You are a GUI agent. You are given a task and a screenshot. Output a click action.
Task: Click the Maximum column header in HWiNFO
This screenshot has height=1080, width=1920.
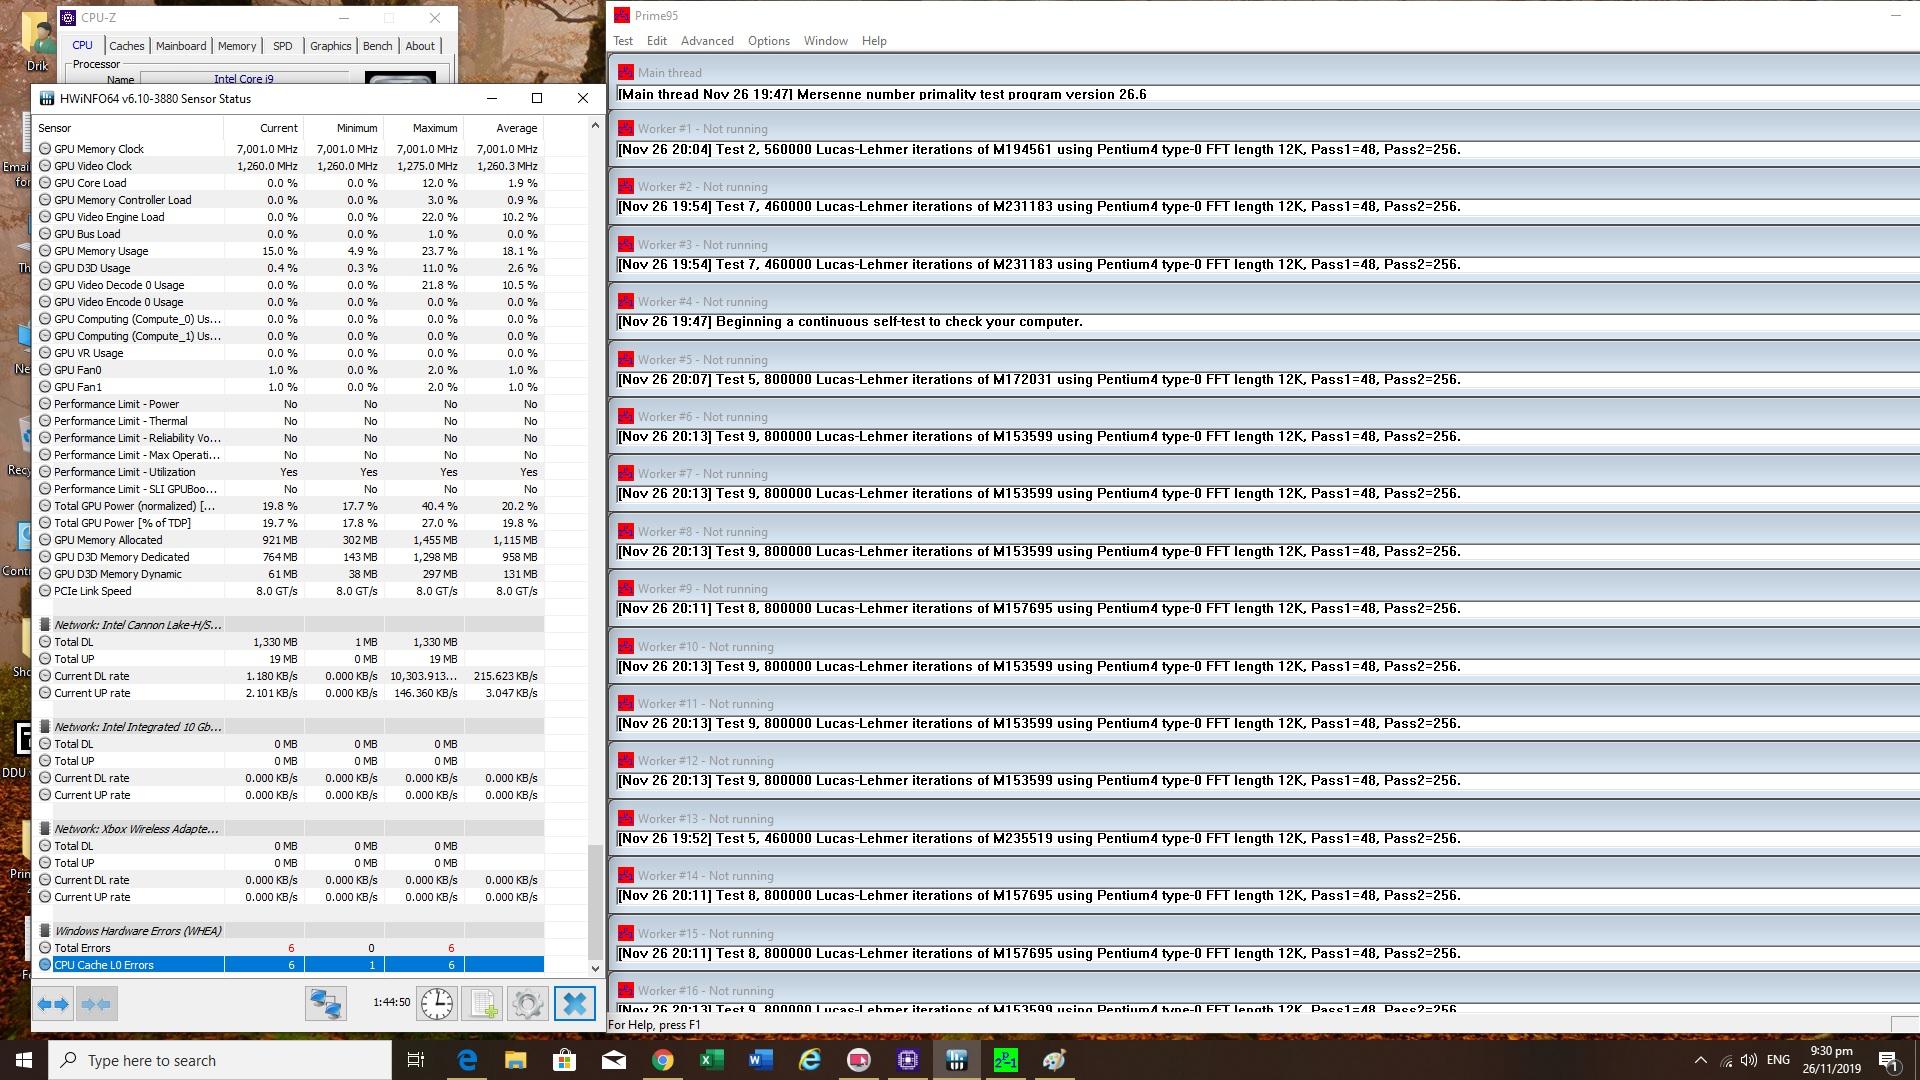[424, 128]
